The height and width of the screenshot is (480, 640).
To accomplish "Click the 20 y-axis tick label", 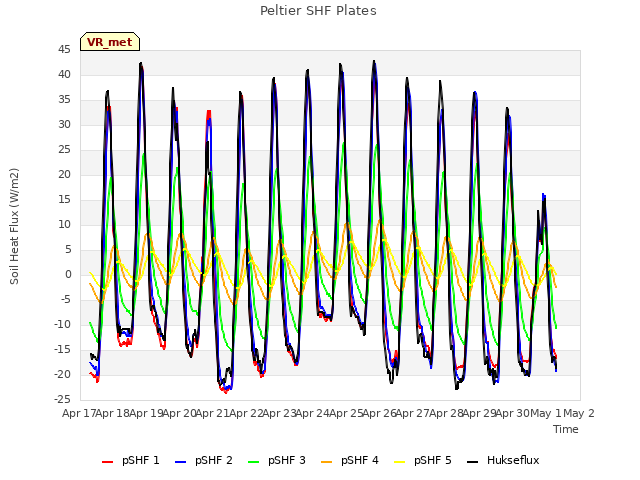I will [64, 175].
